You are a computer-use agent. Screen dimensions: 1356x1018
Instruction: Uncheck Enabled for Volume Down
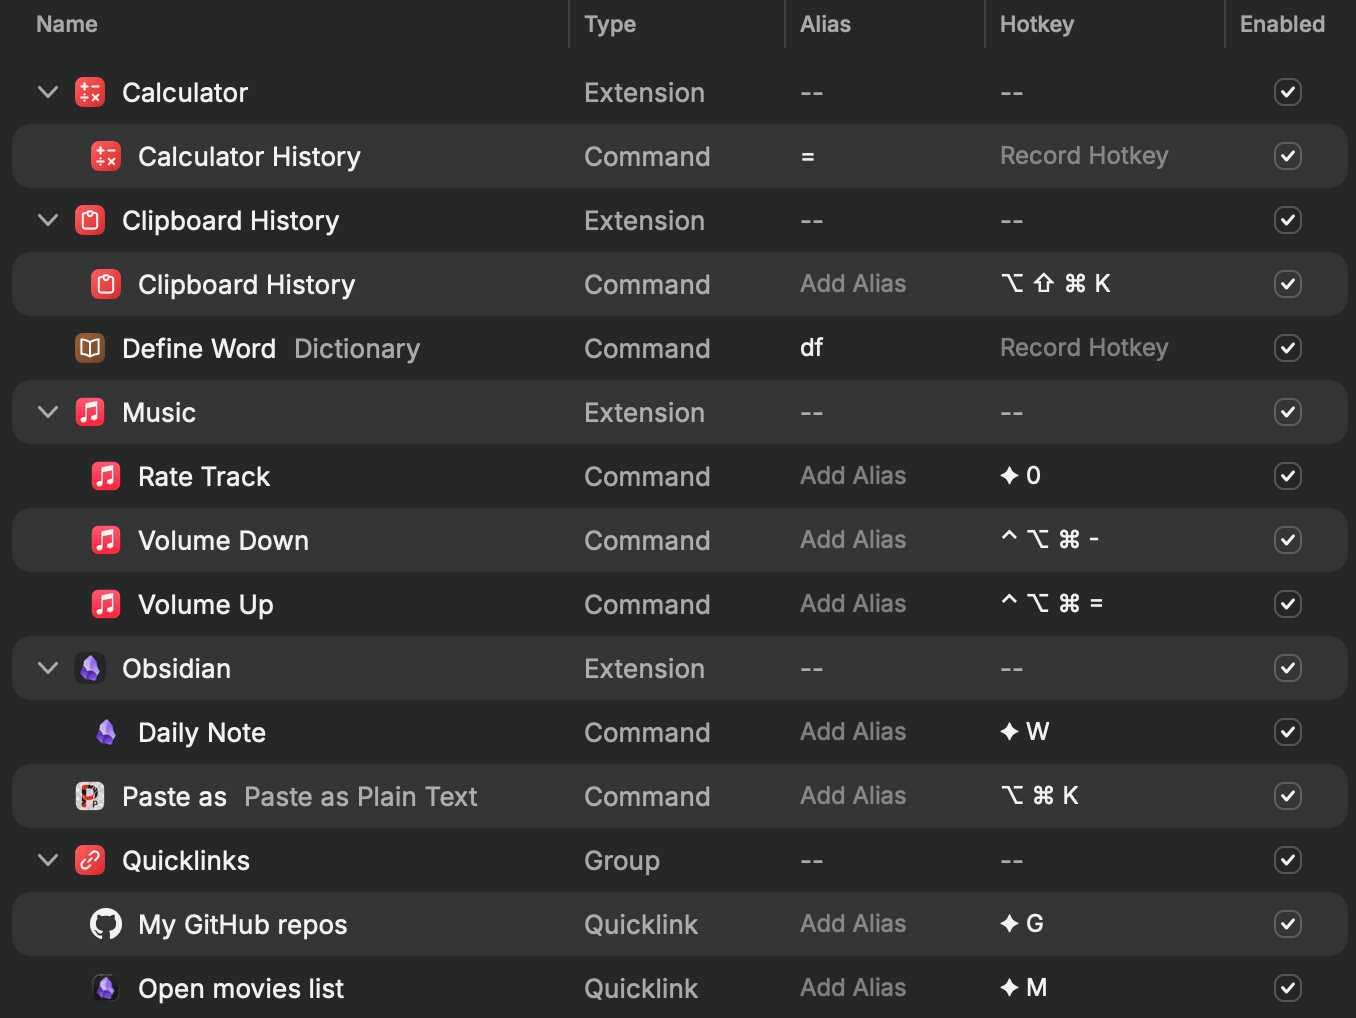[1288, 540]
